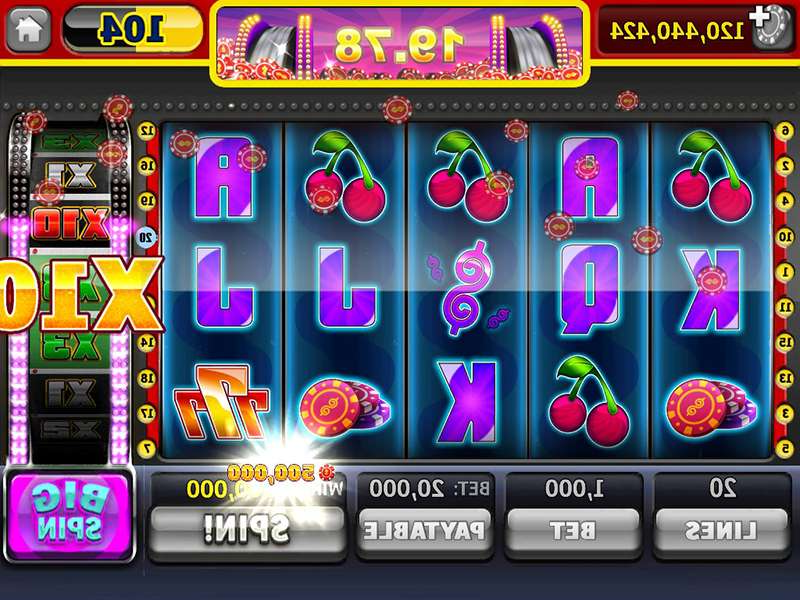Tap the plus chip icon to add coins

point(770,27)
